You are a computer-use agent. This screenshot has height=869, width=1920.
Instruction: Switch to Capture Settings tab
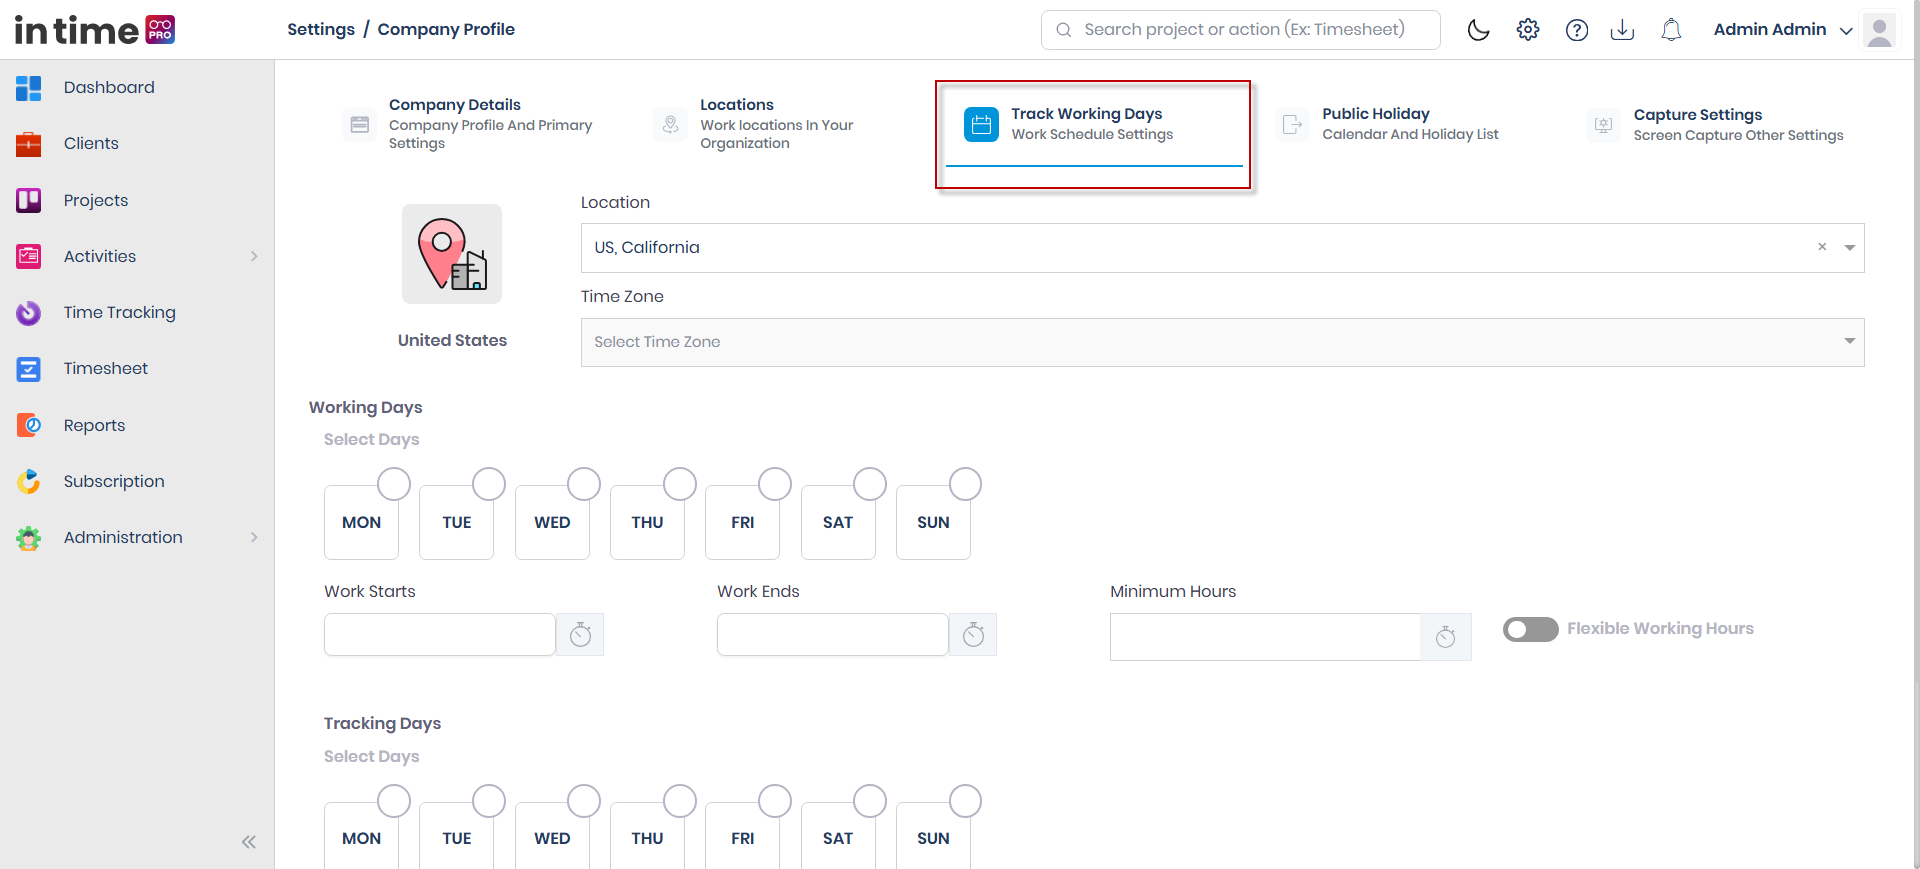pos(1716,125)
